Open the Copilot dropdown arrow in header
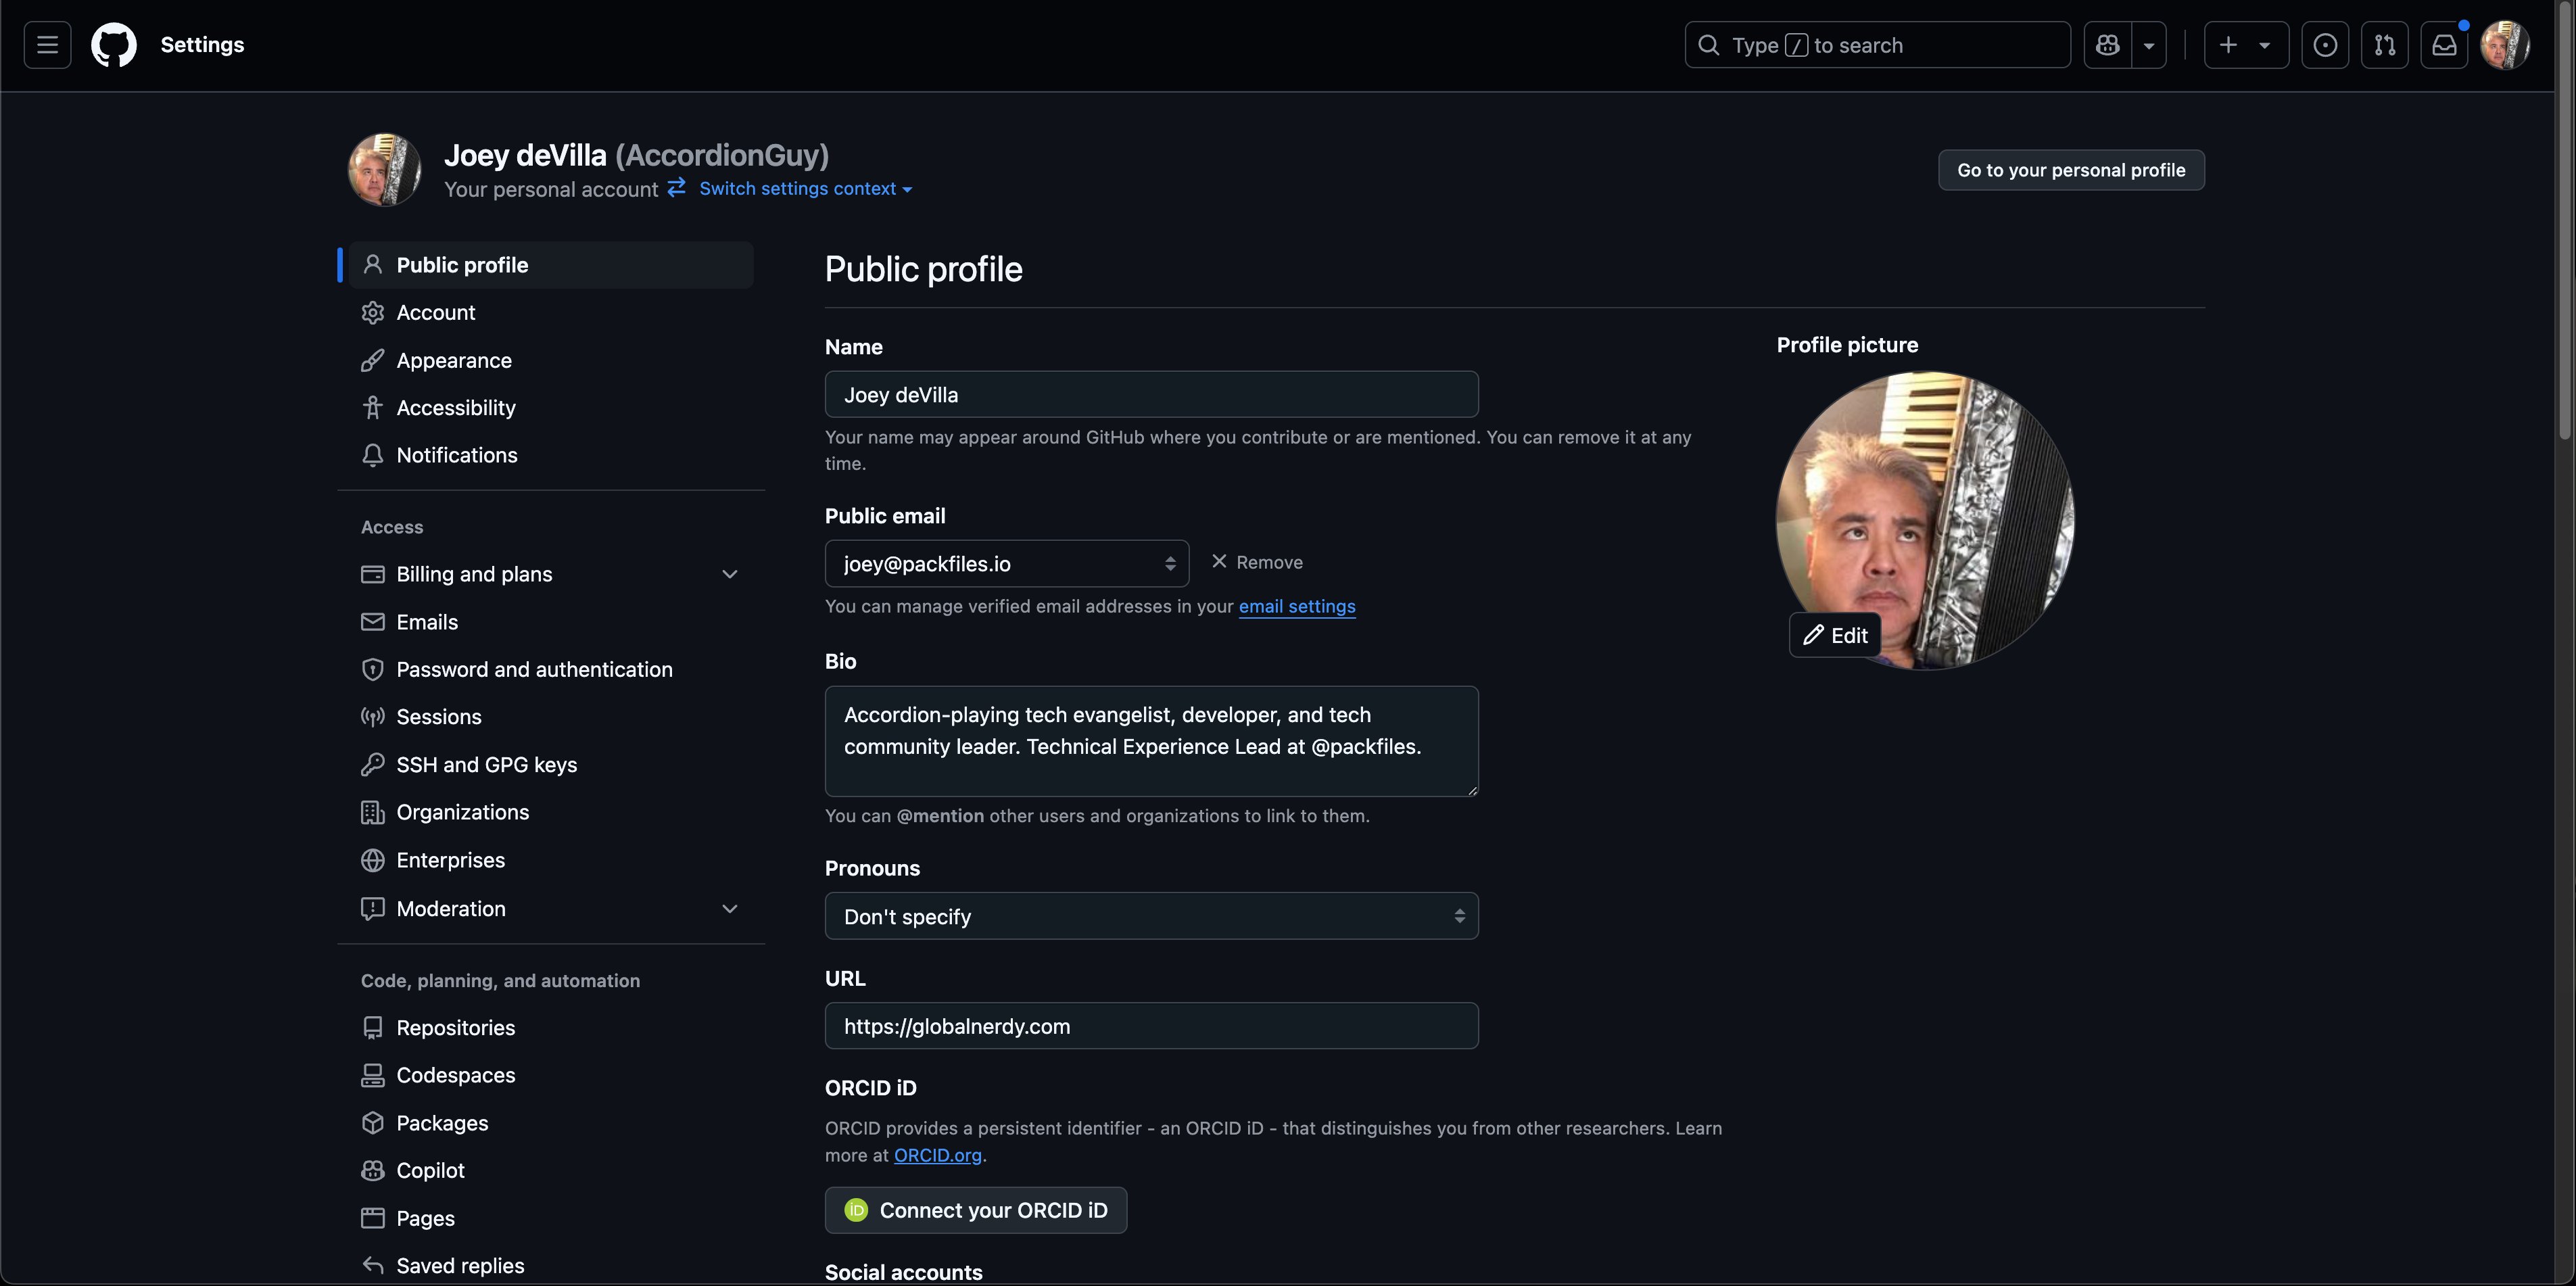Viewport: 2576px width, 1286px height. tap(2149, 45)
